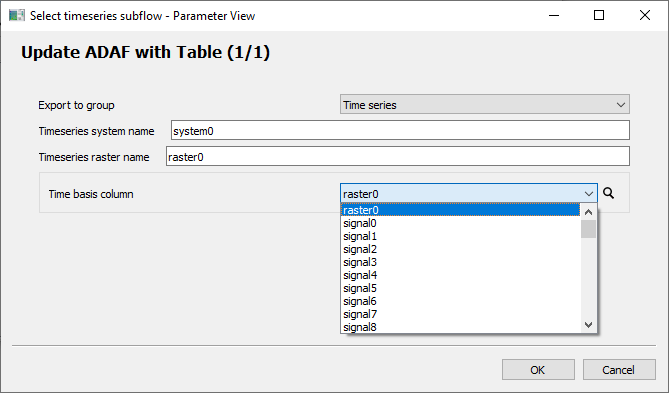The height and width of the screenshot is (393, 669).
Task: Collapse the Time basis column combo box
Action: click(x=468, y=193)
